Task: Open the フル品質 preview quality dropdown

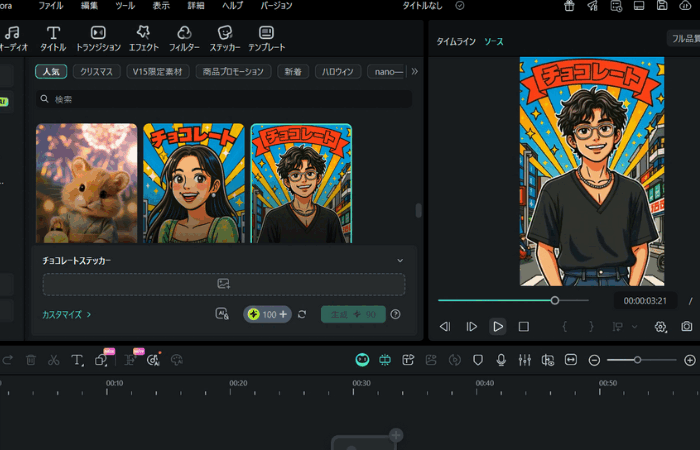Action: point(685,39)
